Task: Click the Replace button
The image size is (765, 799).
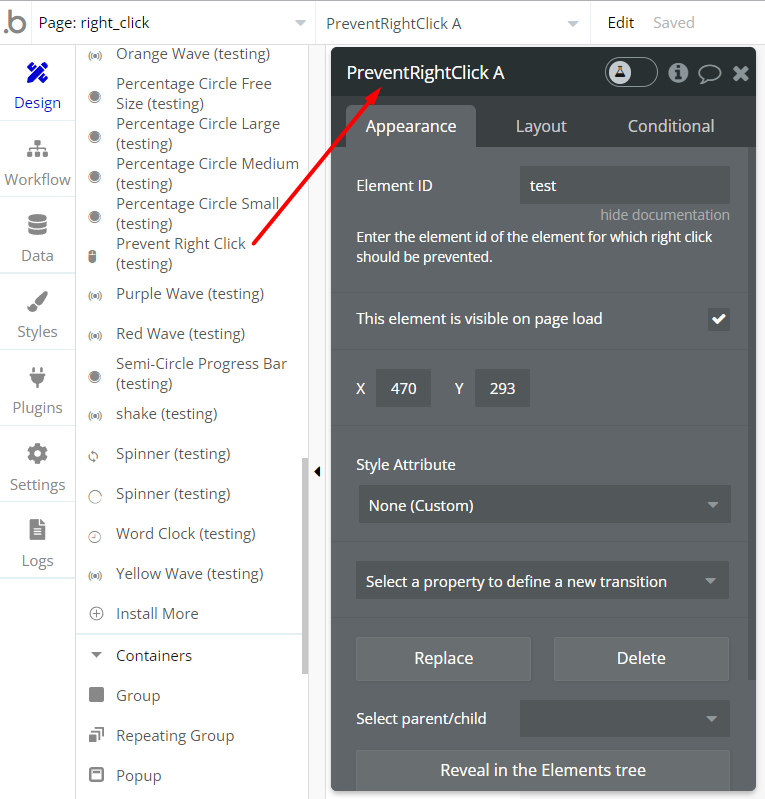Action: (x=443, y=658)
